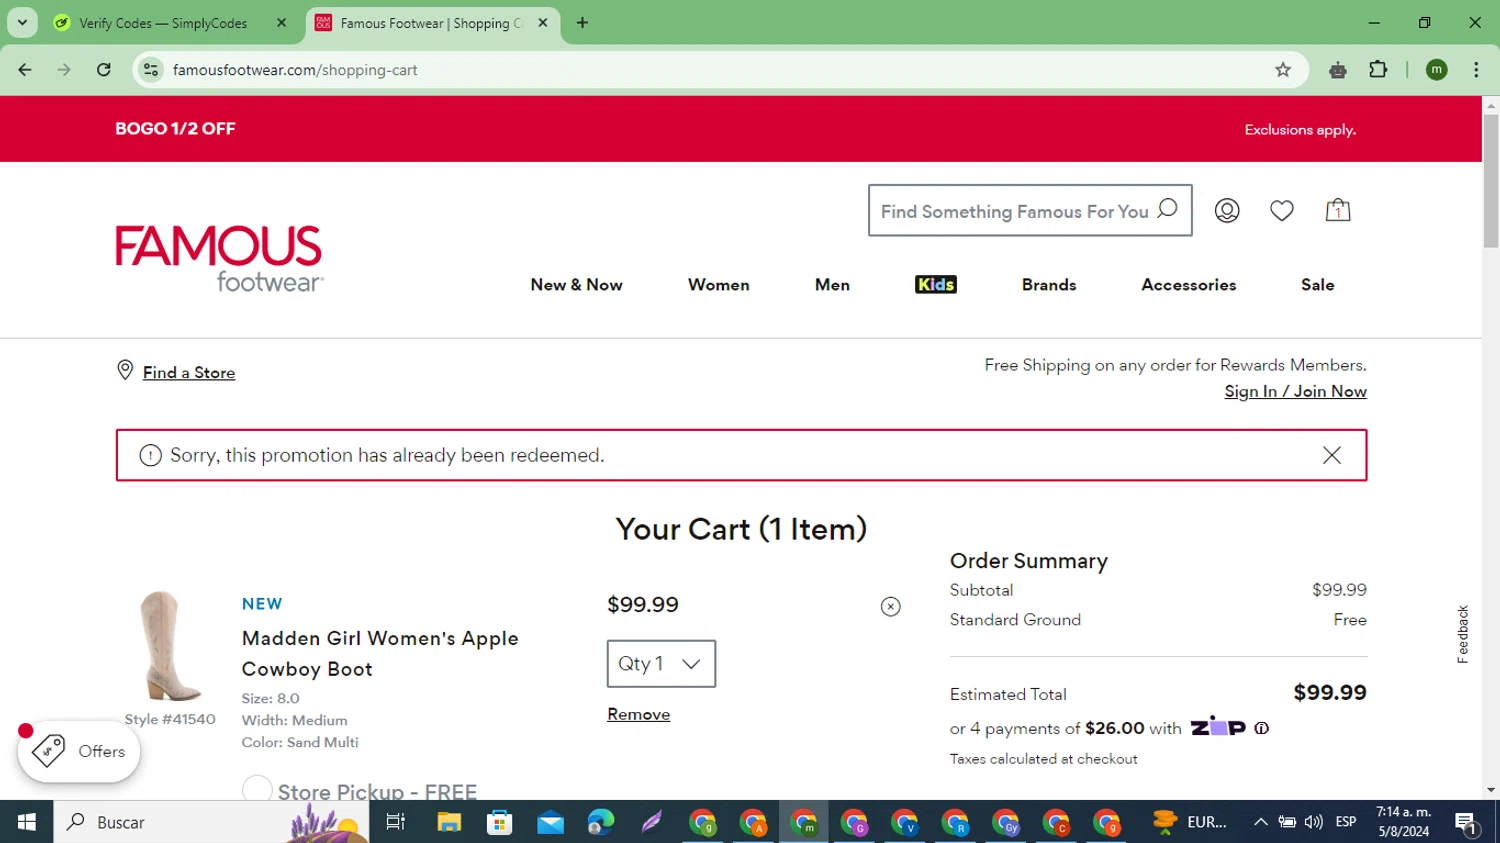Open the Brands menu

1049,285
